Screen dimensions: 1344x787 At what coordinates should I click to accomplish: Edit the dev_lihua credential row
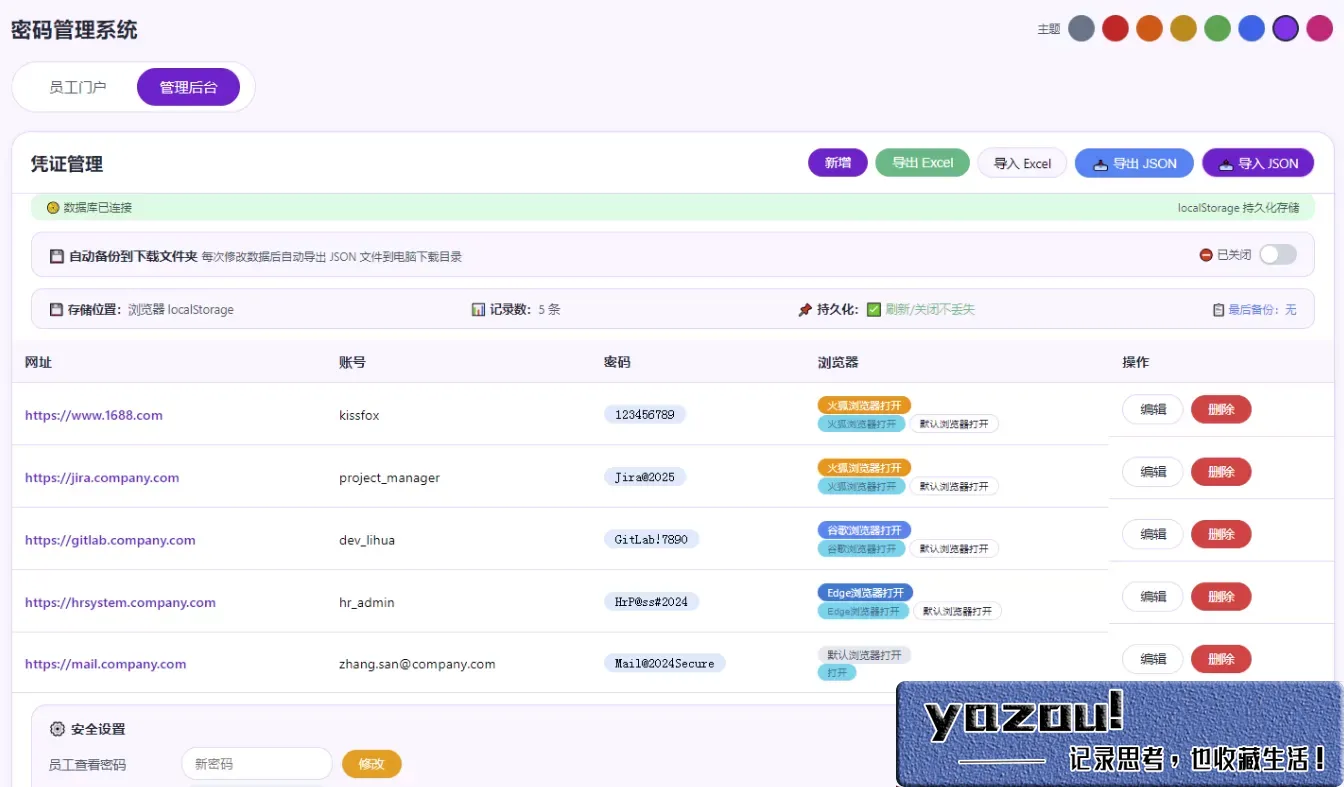tap(1153, 534)
